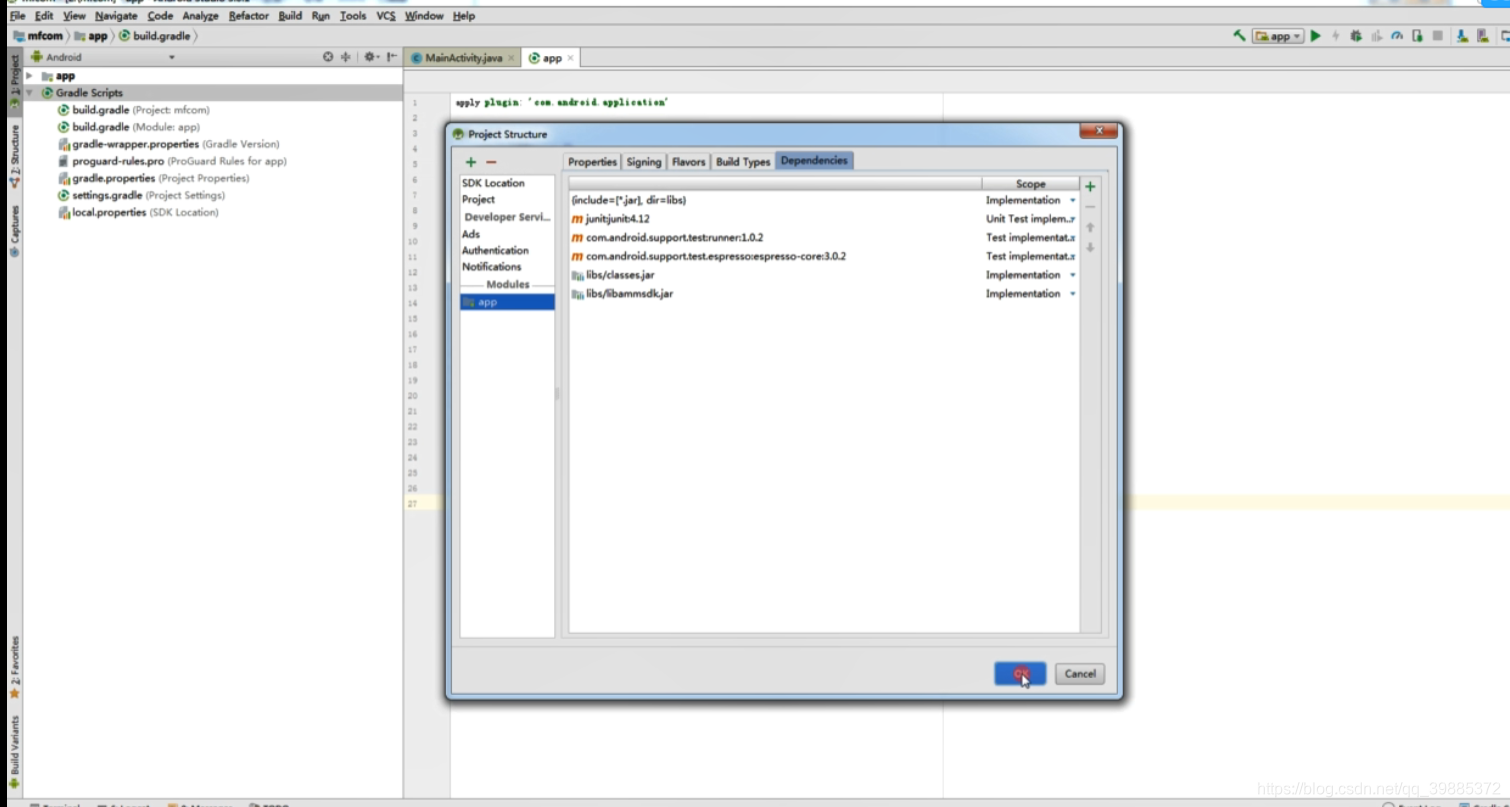The width and height of the screenshot is (1510, 807).
Task: Open Project panel settings gear dropdown
Action: pos(371,57)
